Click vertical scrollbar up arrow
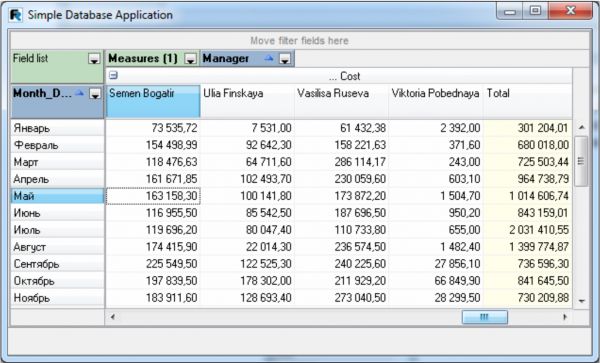This screenshot has height=363, width=600. (x=582, y=127)
